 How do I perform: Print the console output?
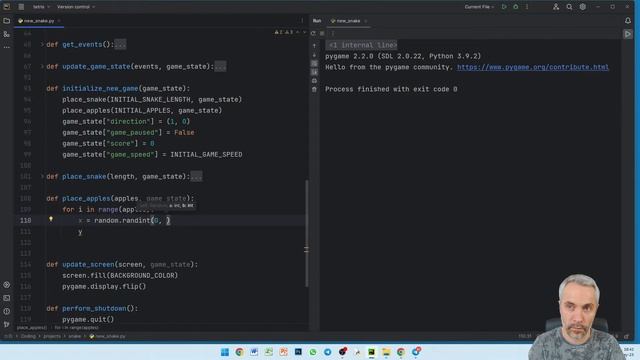coord(314,81)
